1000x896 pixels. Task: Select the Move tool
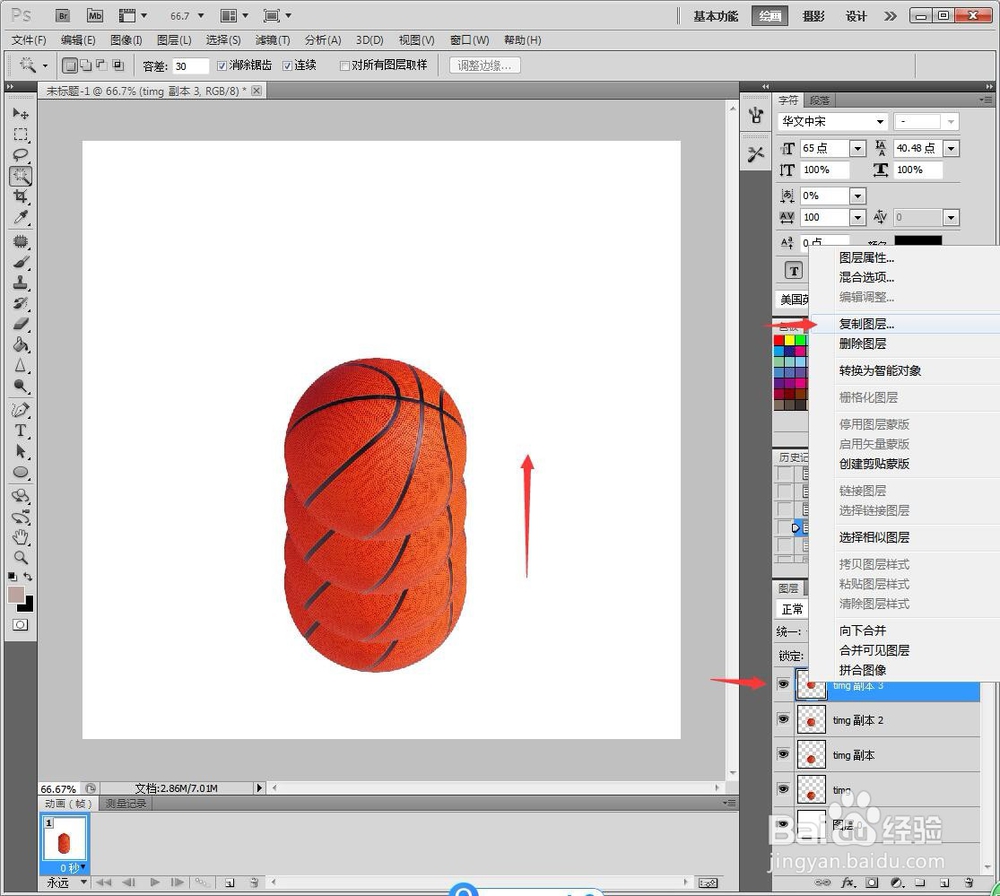tap(22, 114)
